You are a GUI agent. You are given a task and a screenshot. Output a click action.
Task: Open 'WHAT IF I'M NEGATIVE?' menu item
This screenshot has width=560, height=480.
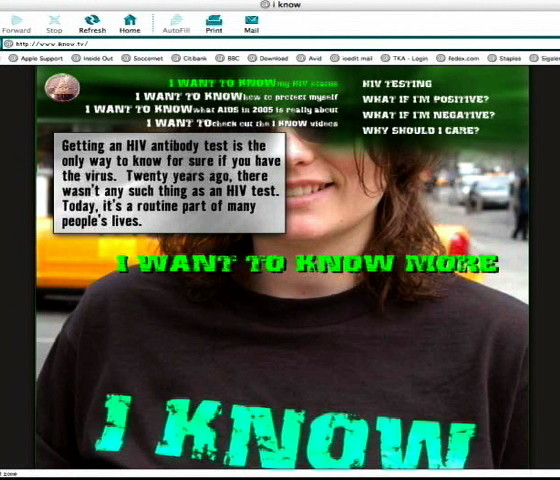[429, 115]
